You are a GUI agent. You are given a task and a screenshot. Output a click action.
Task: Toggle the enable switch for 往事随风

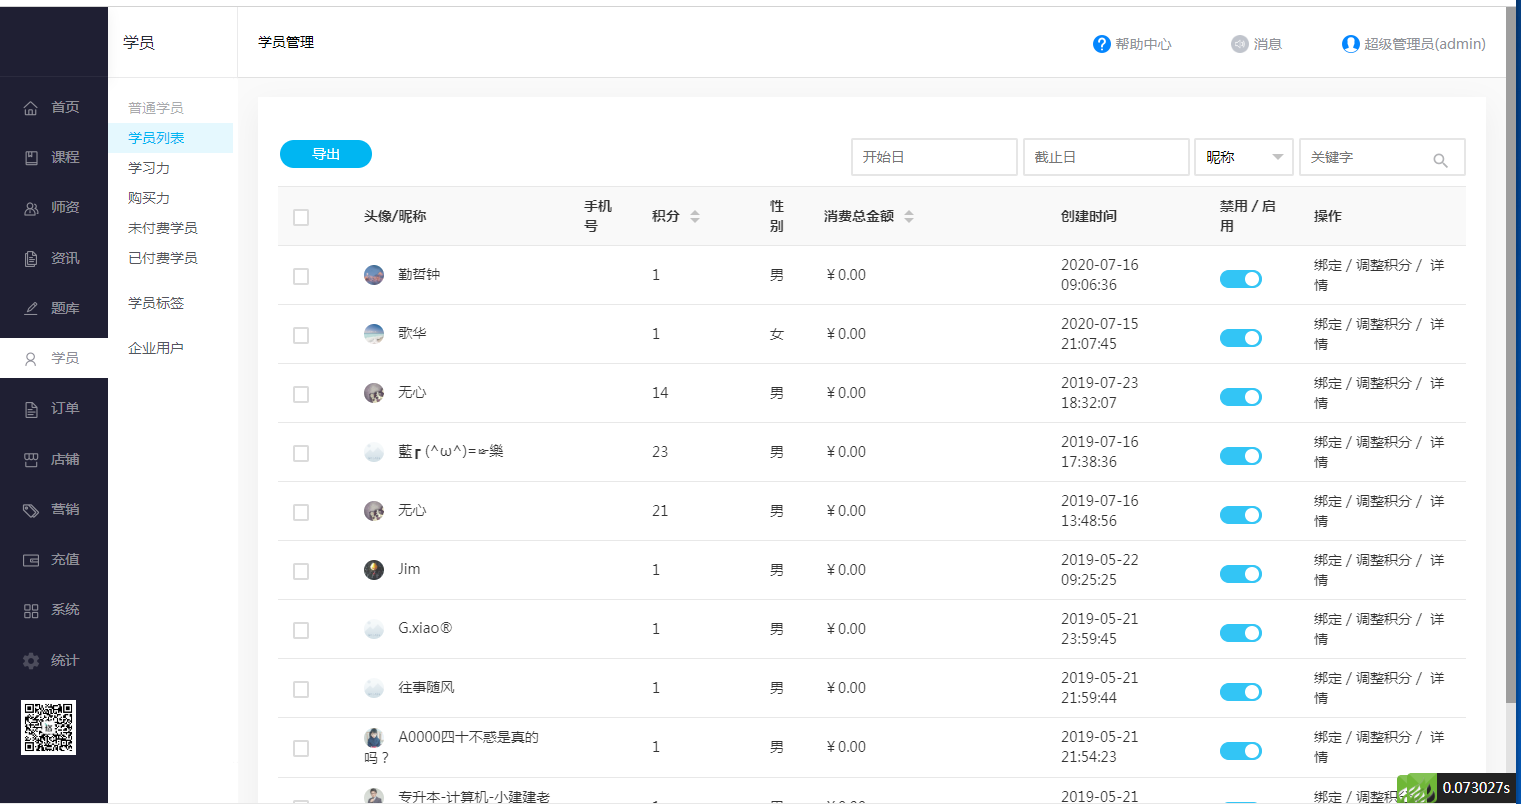click(1240, 692)
